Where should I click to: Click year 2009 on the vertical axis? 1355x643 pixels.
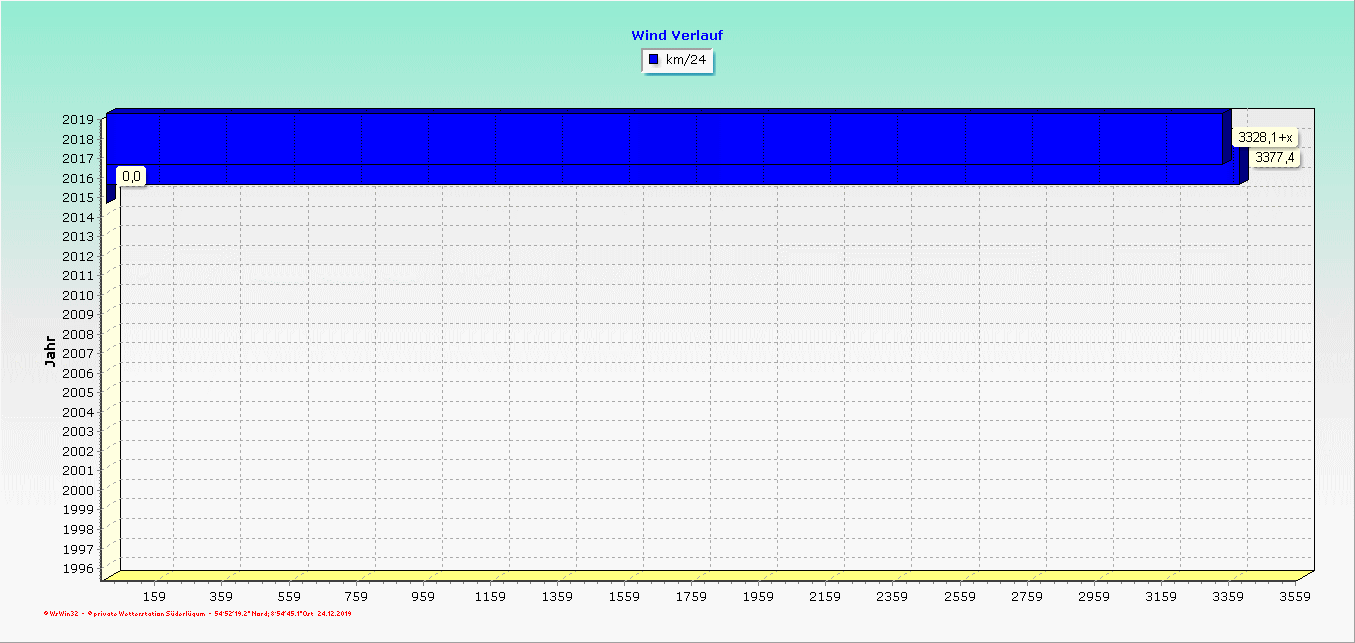[78, 315]
